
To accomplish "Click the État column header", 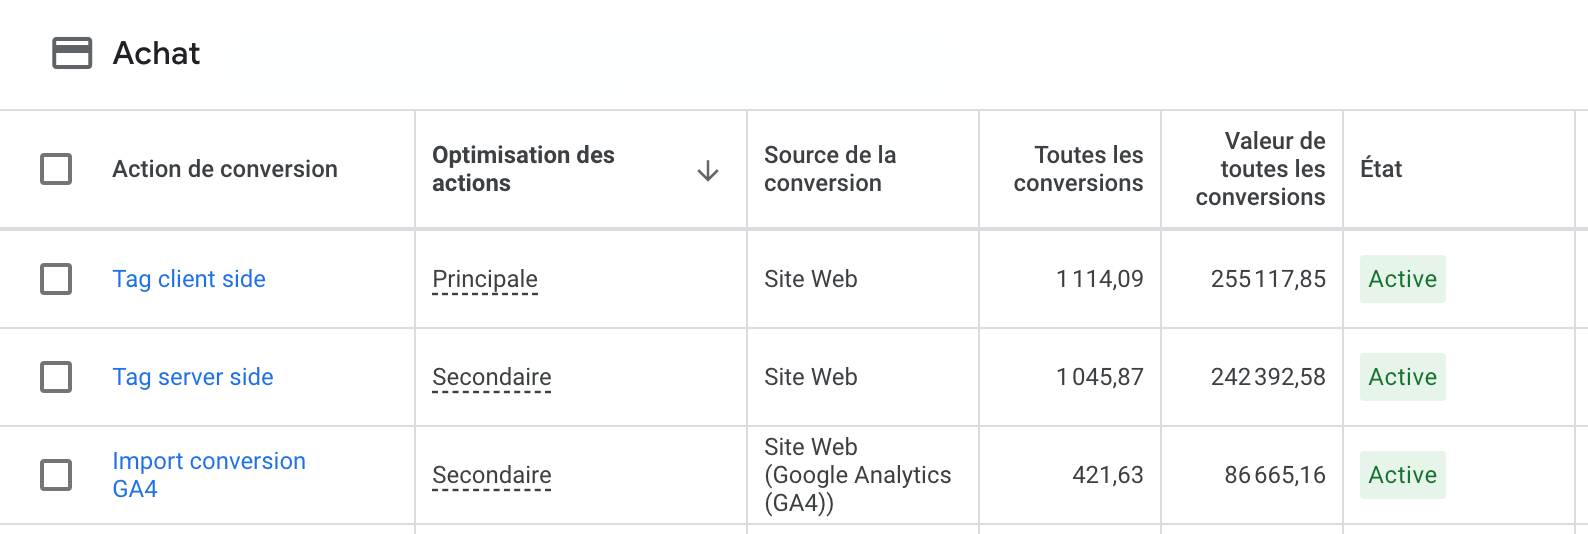I will pos(1381,169).
